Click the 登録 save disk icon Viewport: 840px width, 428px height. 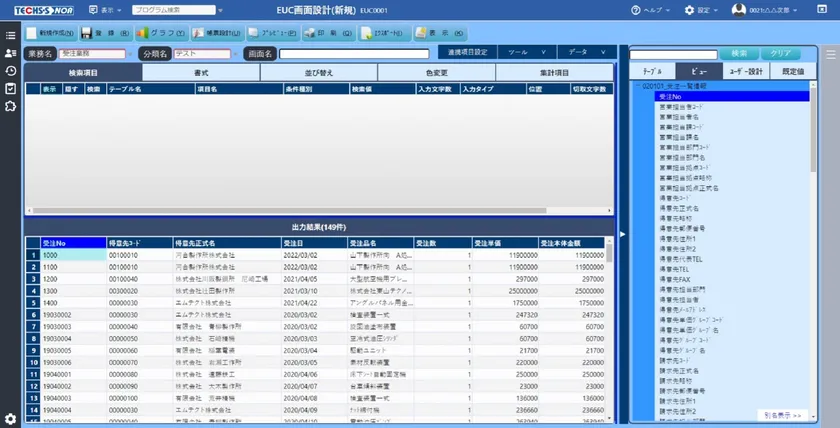(x=102, y=33)
